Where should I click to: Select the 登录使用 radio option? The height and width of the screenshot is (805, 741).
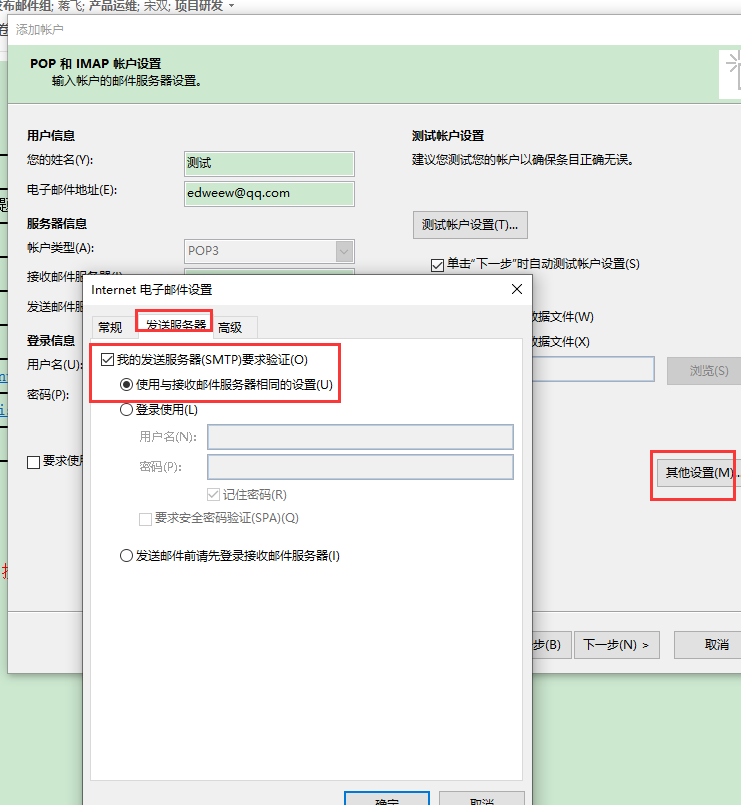point(126,410)
